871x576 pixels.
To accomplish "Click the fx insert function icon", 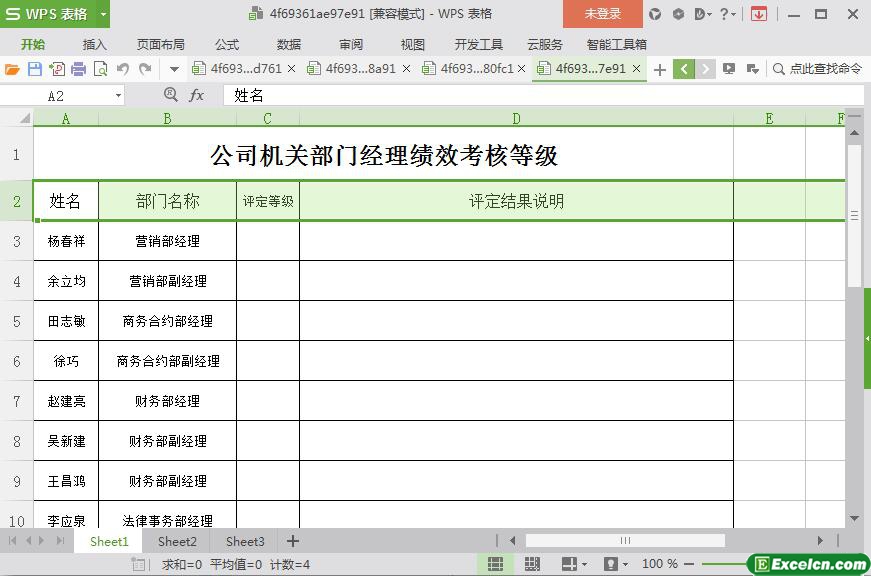I will tap(197, 95).
